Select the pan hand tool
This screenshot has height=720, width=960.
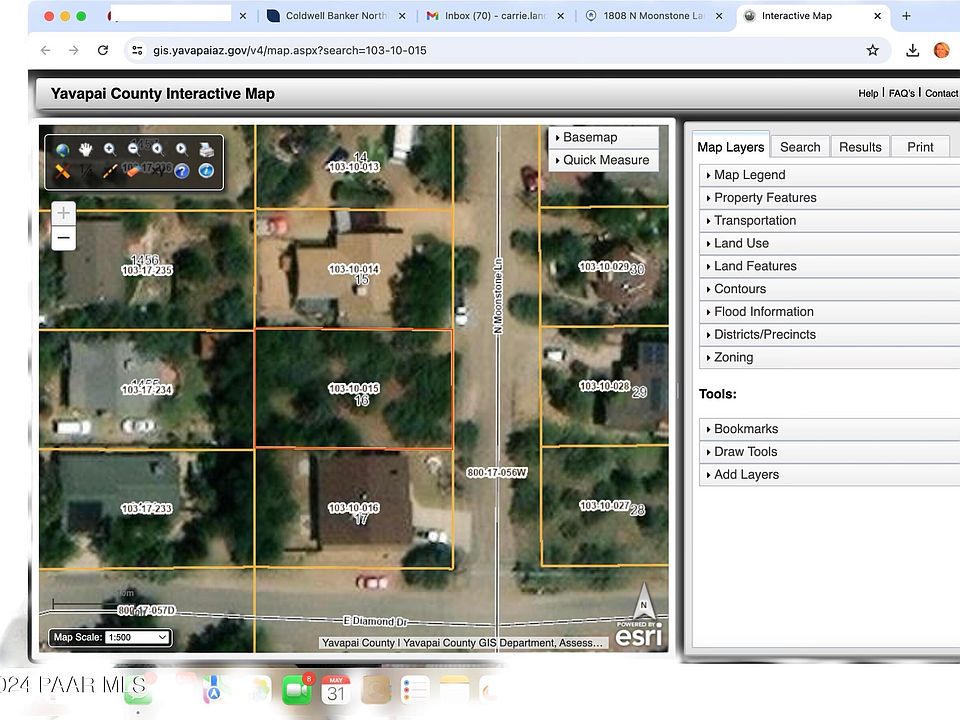(86, 149)
